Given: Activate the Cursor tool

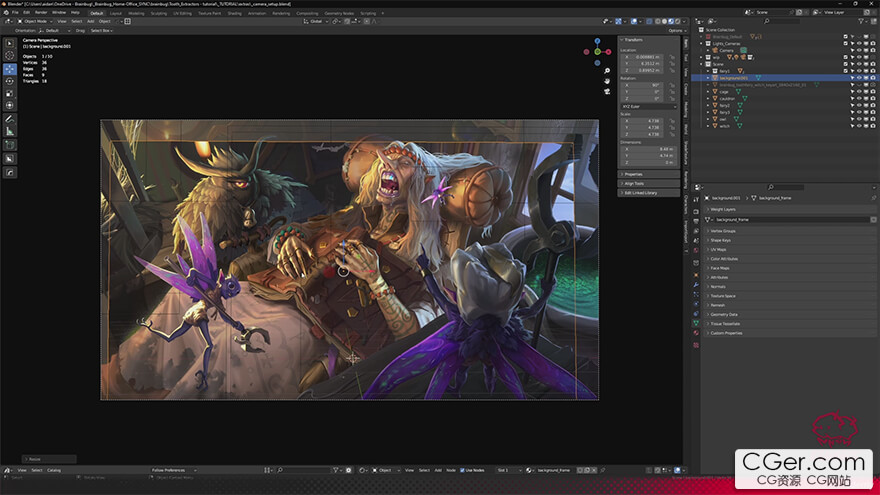Looking at the screenshot, I should pos(10,56).
